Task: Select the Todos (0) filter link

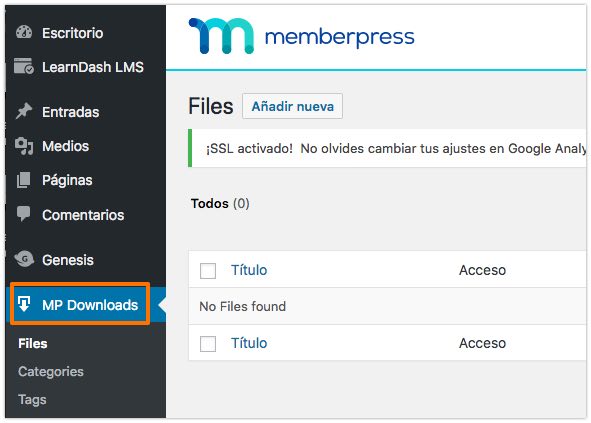Action: pyautogui.click(x=220, y=204)
